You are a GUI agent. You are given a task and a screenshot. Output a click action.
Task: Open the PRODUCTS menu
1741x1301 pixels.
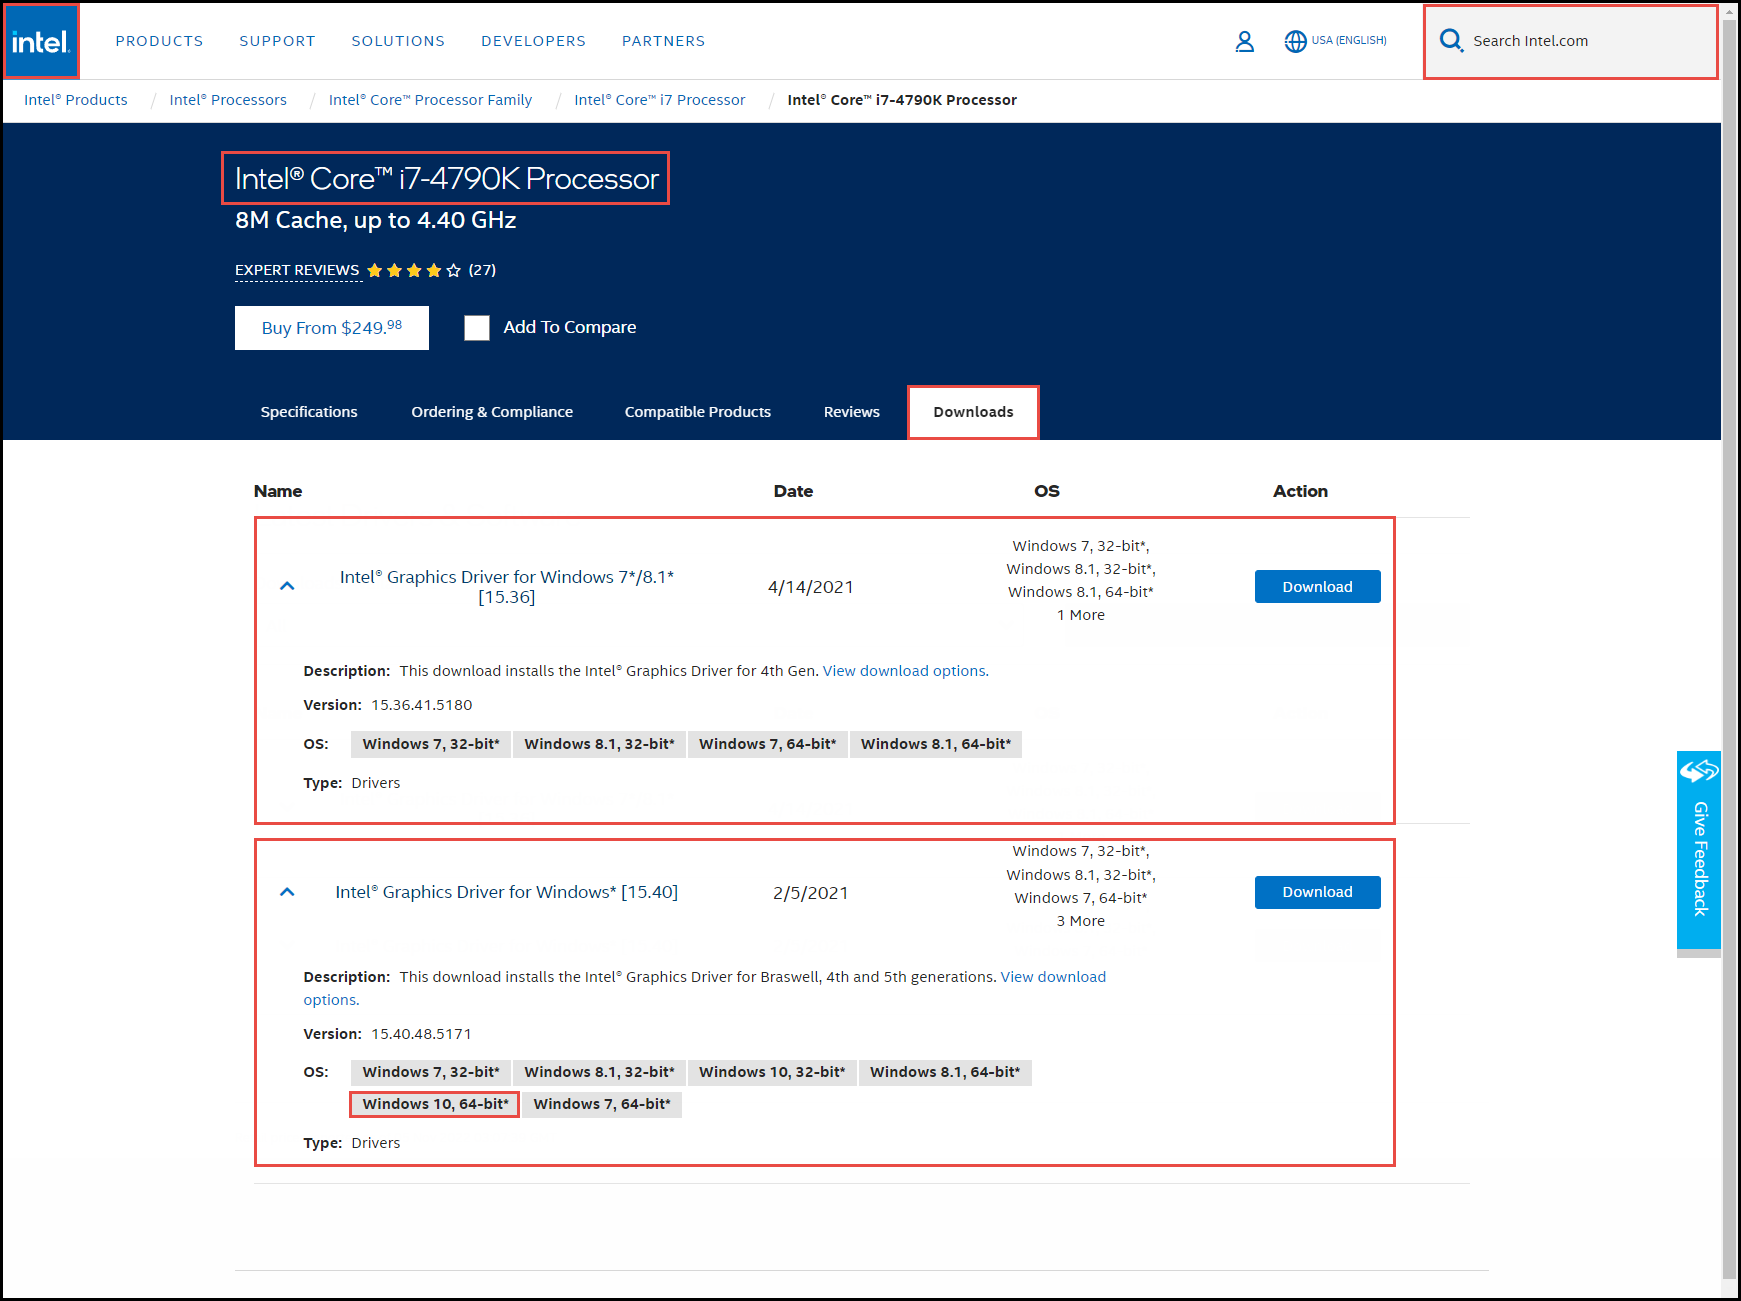159,41
